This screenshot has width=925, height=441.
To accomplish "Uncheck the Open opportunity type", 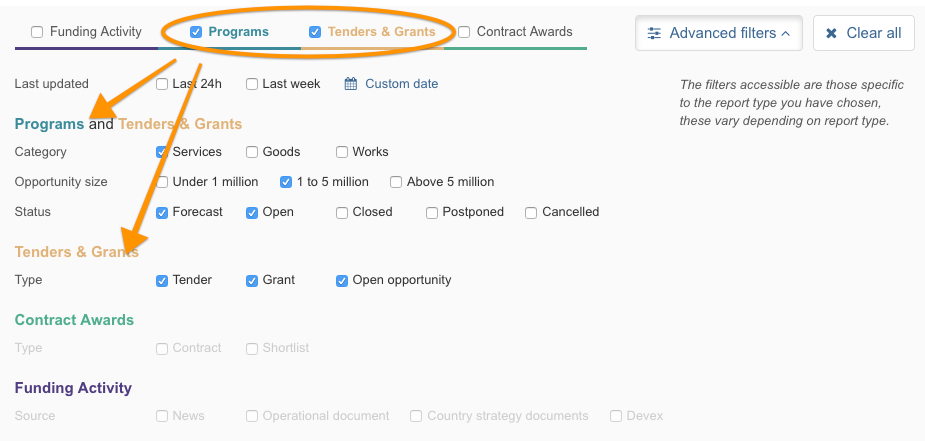I will click(342, 281).
